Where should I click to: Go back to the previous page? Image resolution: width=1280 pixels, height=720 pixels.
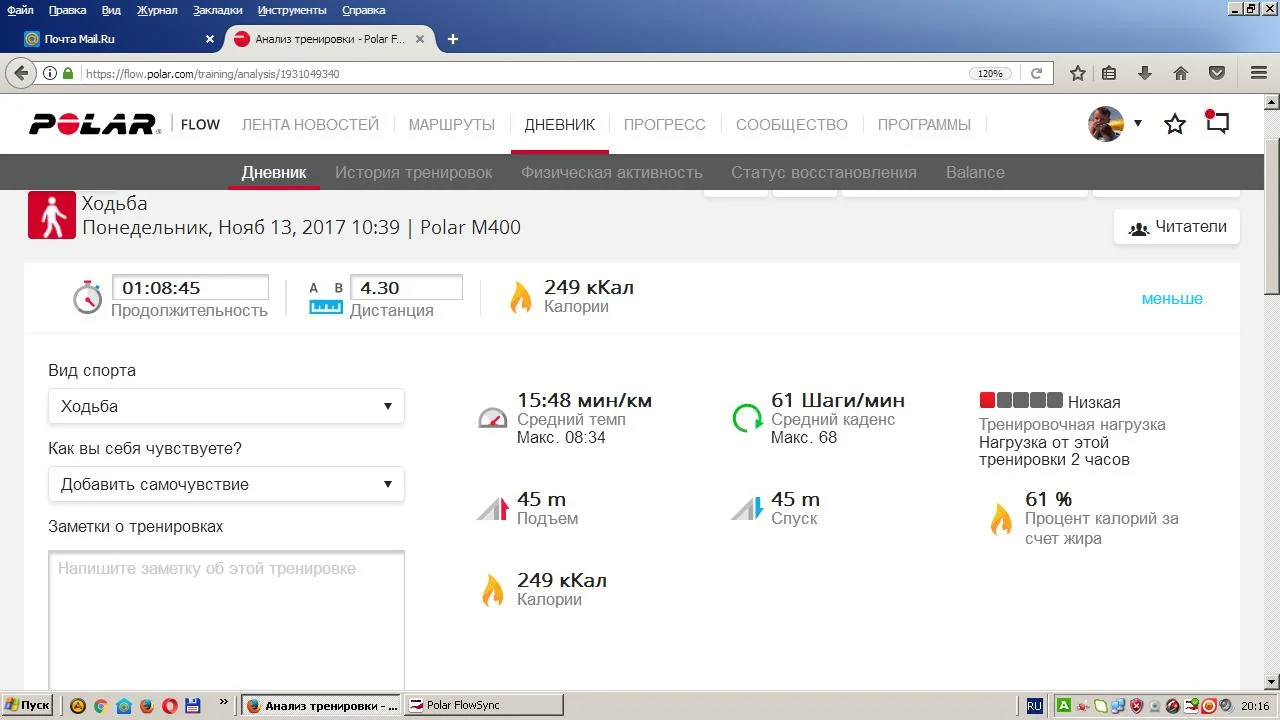click(x=20, y=73)
